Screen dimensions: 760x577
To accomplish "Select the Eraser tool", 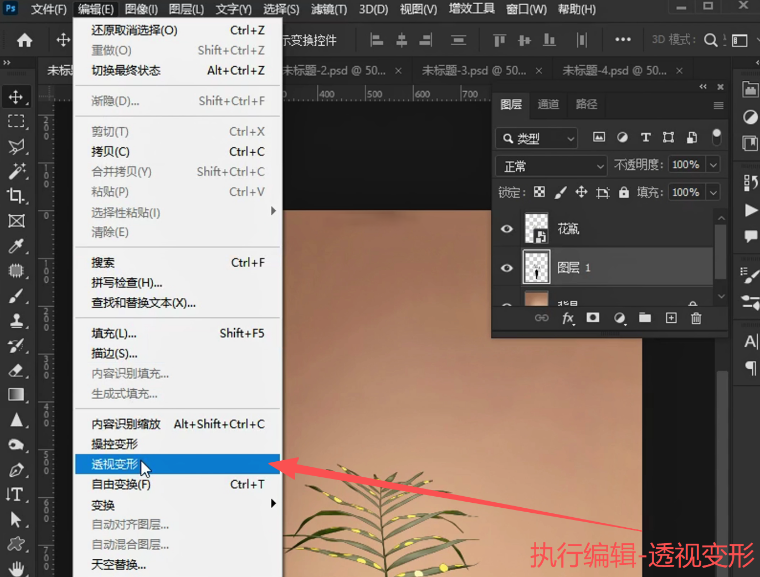I will [x=16, y=370].
